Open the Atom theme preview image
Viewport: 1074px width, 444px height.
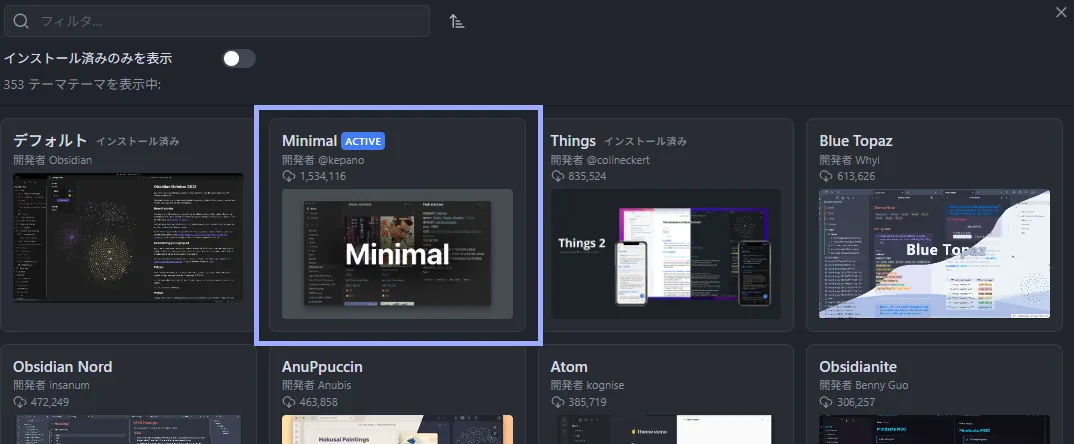666,430
